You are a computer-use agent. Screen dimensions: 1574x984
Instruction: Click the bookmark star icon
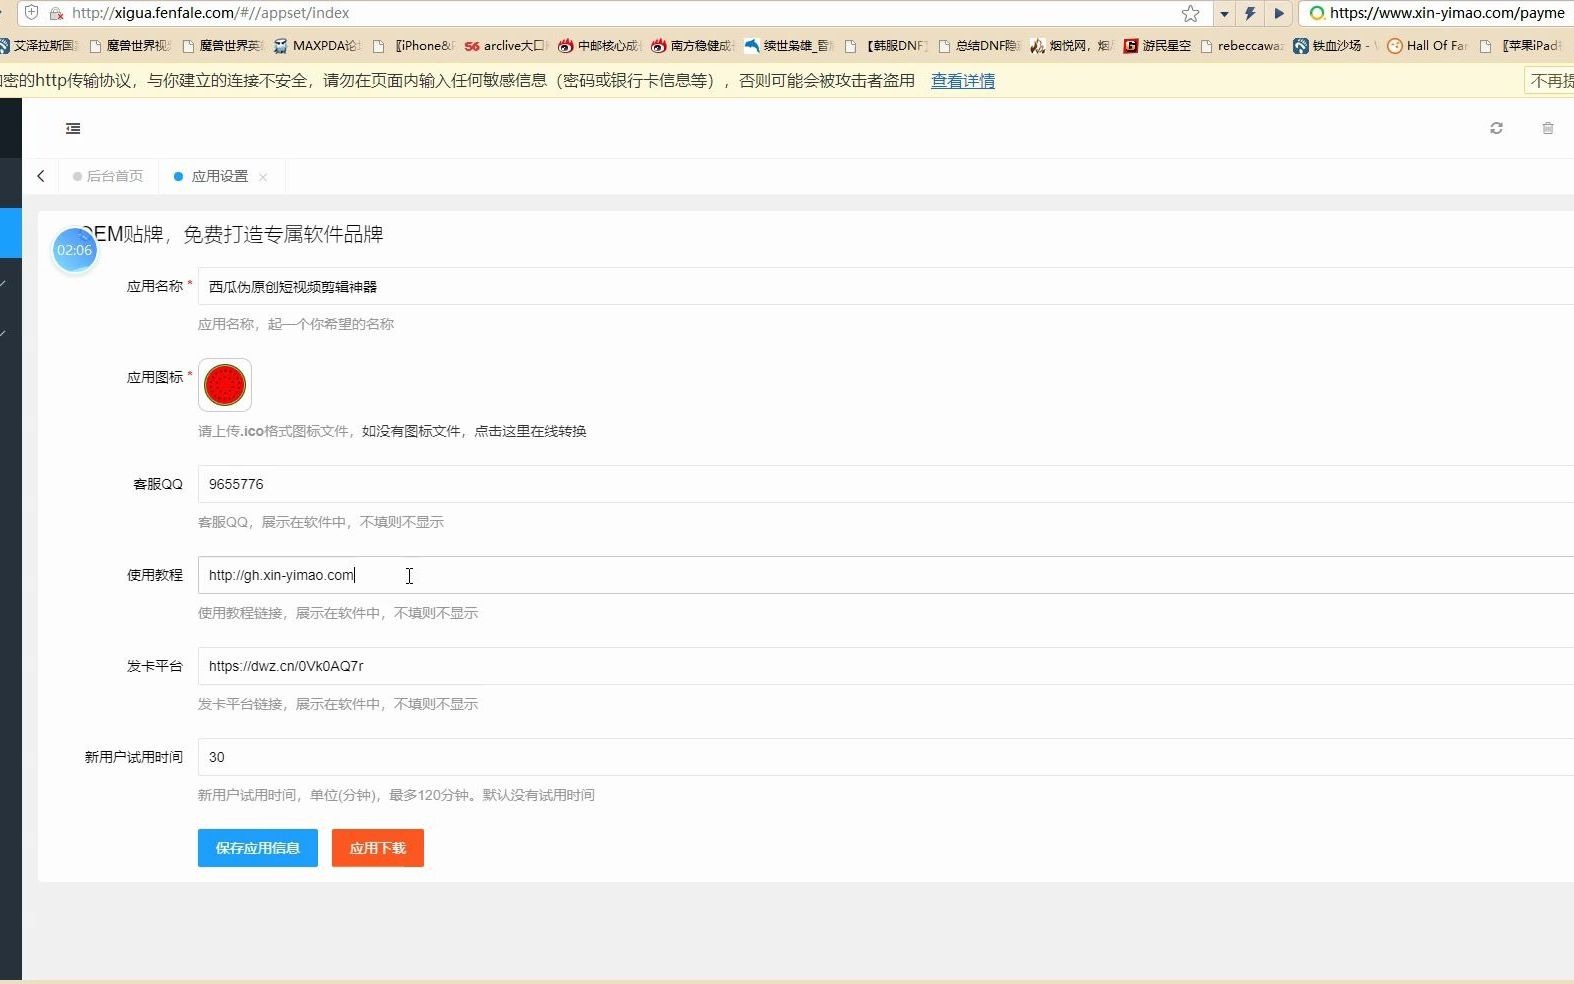tap(1190, 13)
